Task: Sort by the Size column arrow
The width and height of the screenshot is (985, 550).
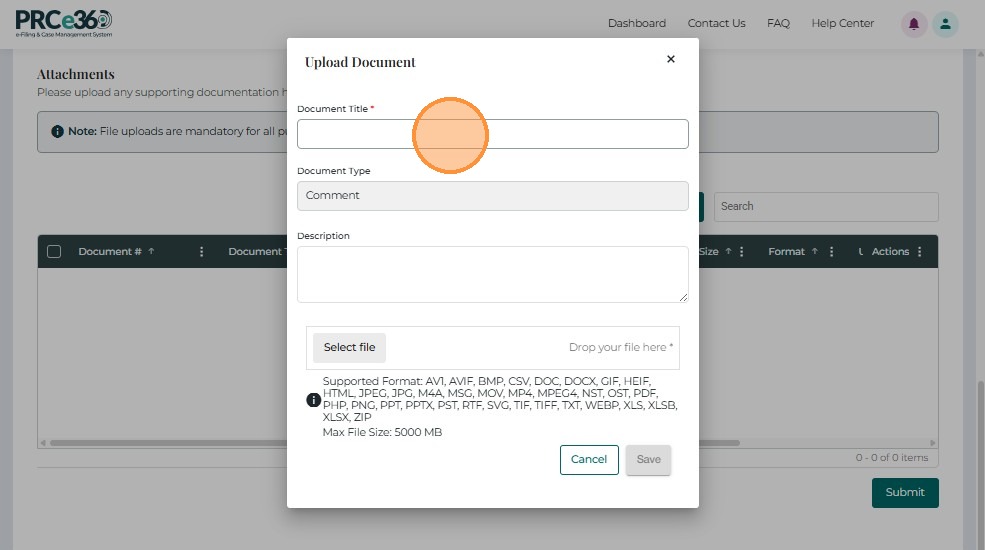Action: 729,251
